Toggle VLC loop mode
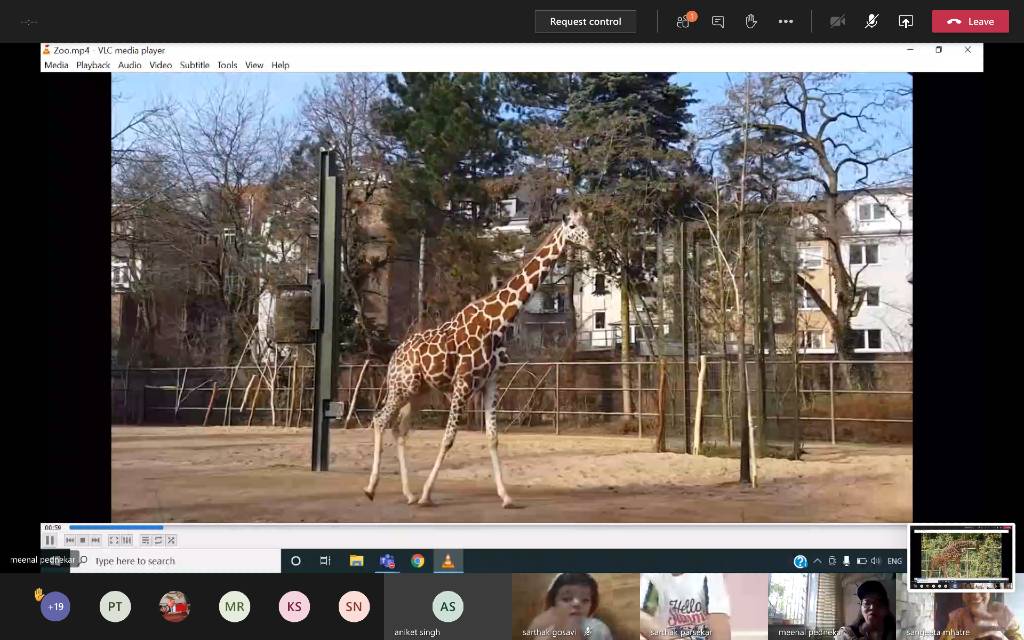 [158, 540]
